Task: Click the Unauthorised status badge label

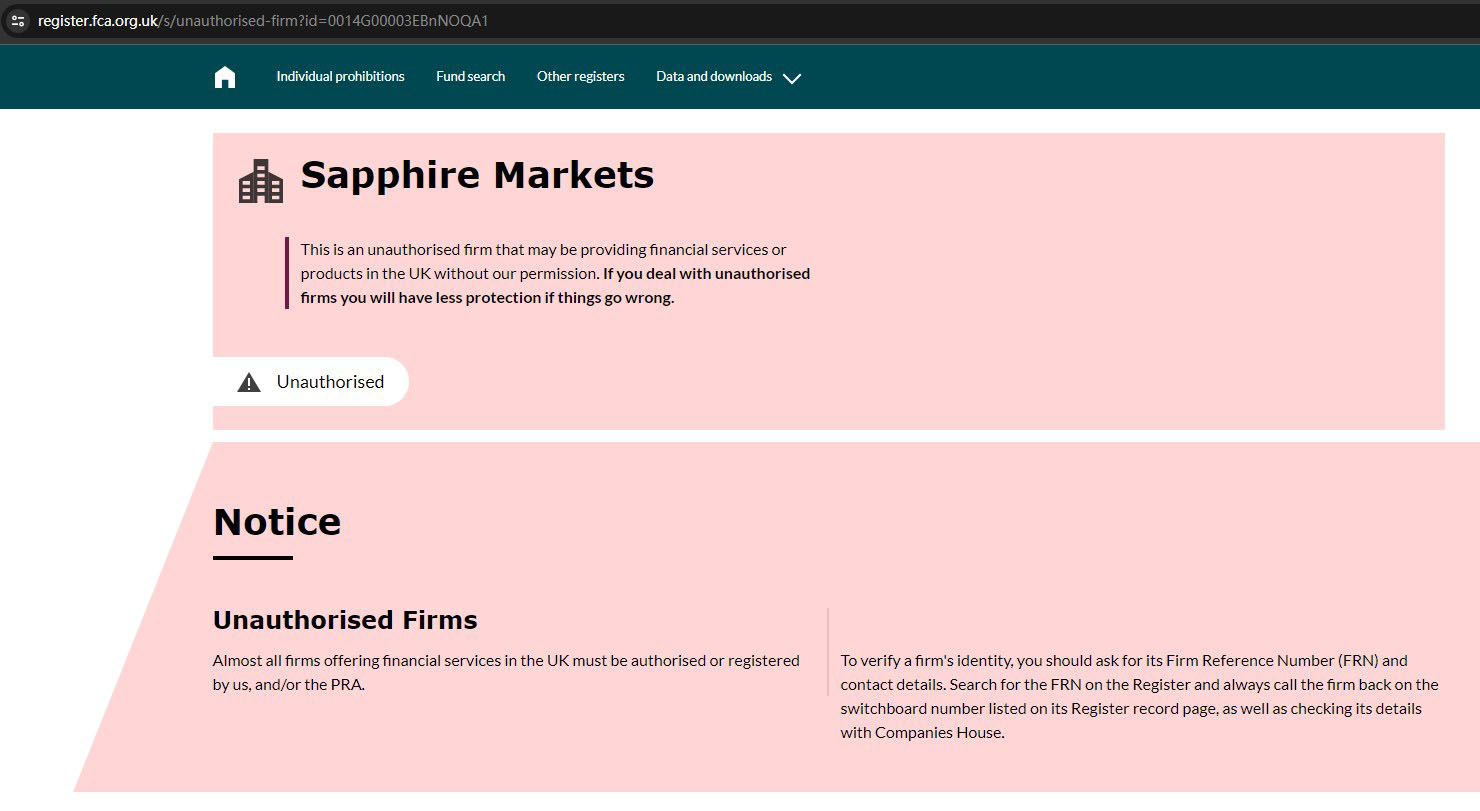Action: tap(330, 382)
